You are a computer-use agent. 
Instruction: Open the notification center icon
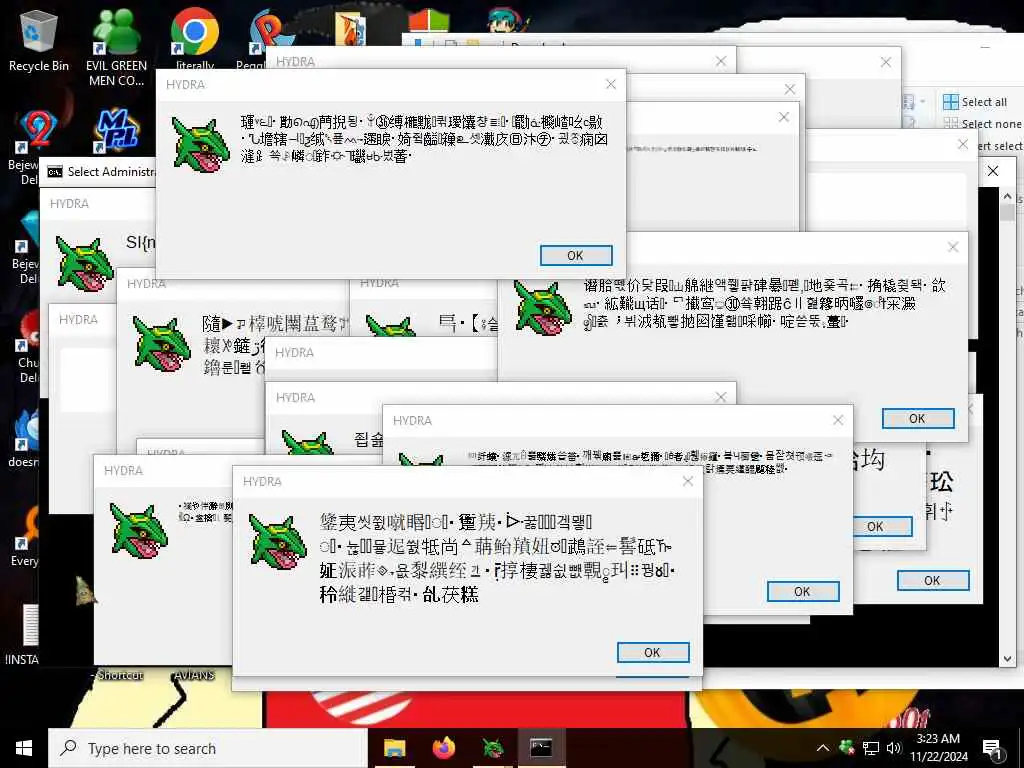993,748
